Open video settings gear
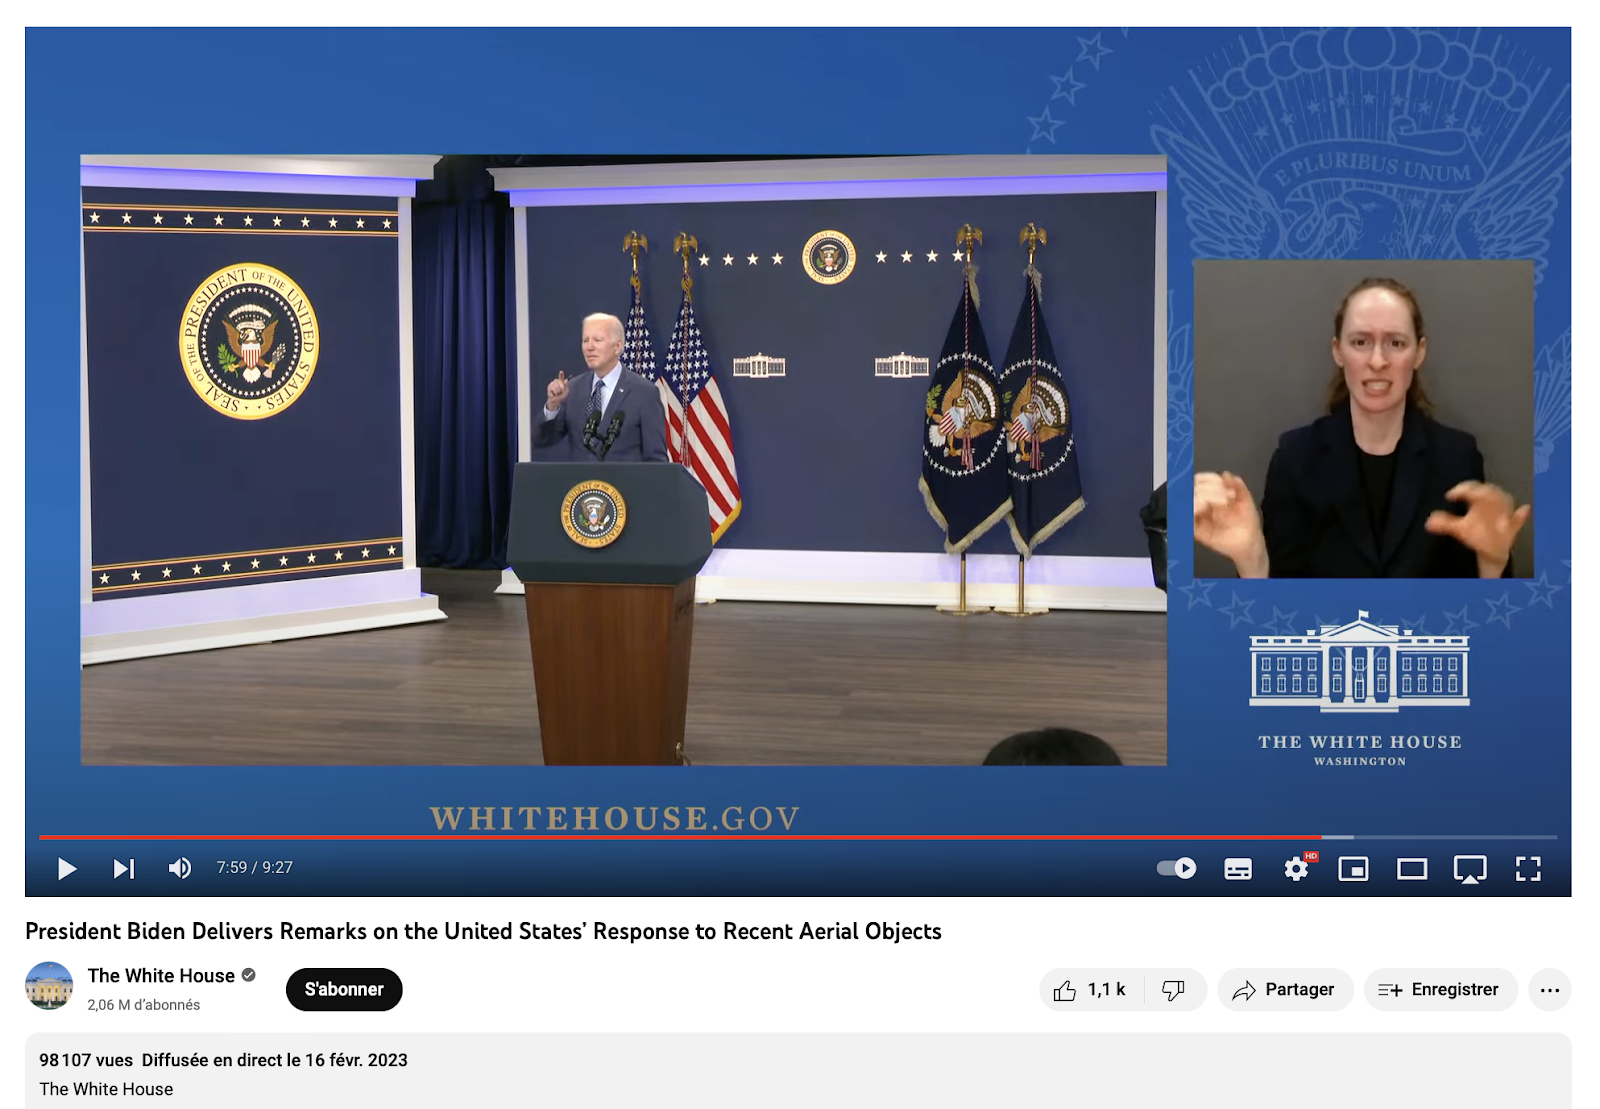The height and width of the screenshot is (1109, 1600). pos(1297,868)
